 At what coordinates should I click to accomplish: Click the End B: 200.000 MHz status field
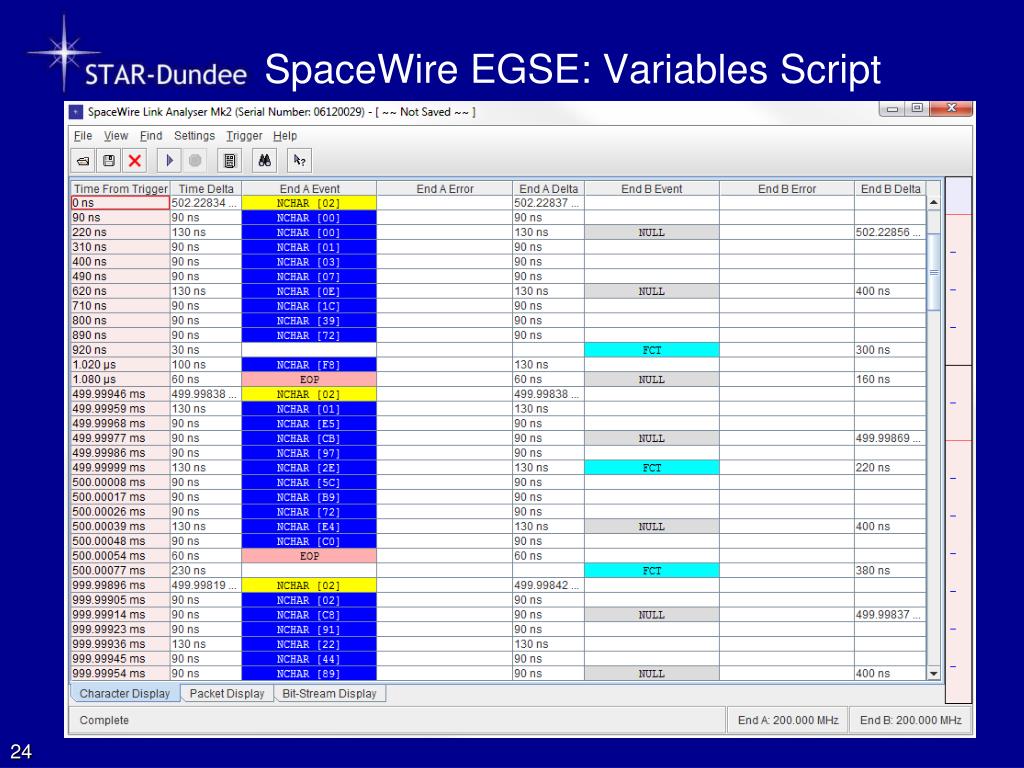[x=910, y=720]
